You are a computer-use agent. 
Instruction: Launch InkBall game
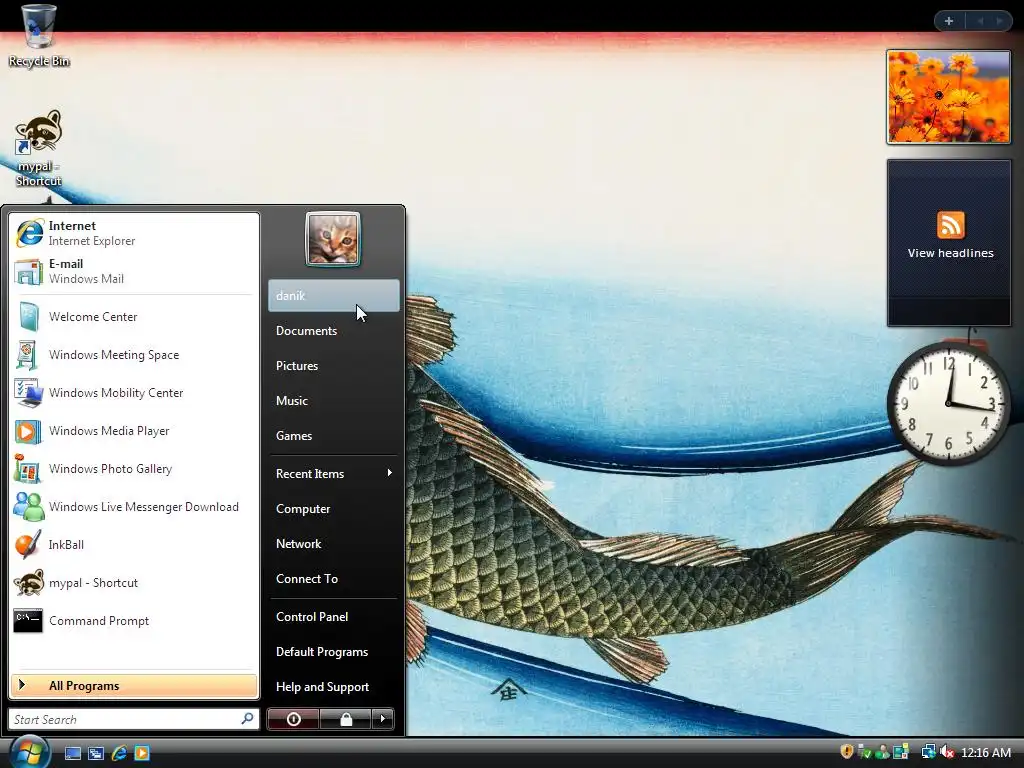[134, 545]
